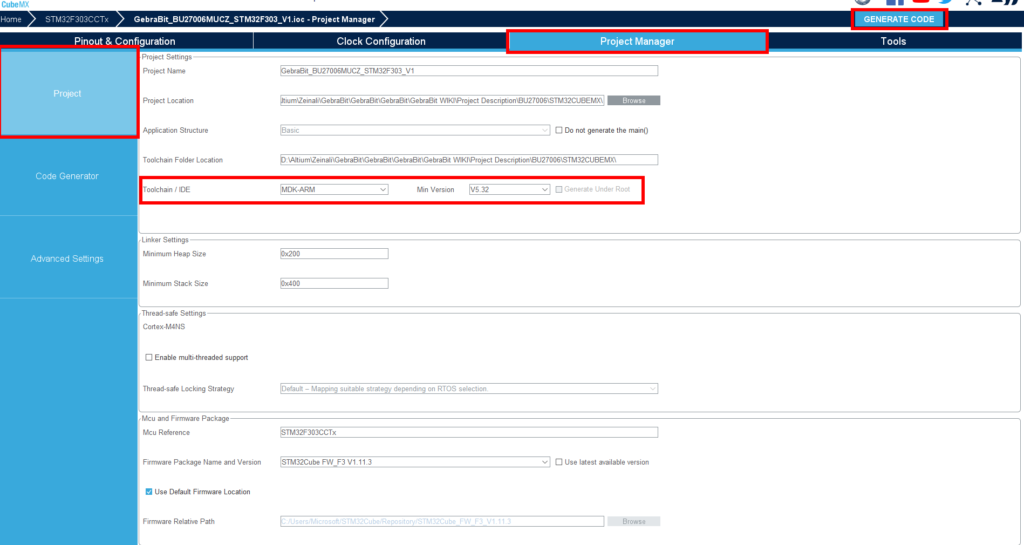Click the Min Version label
This screenshot has width=1024, height=545.
435,189
